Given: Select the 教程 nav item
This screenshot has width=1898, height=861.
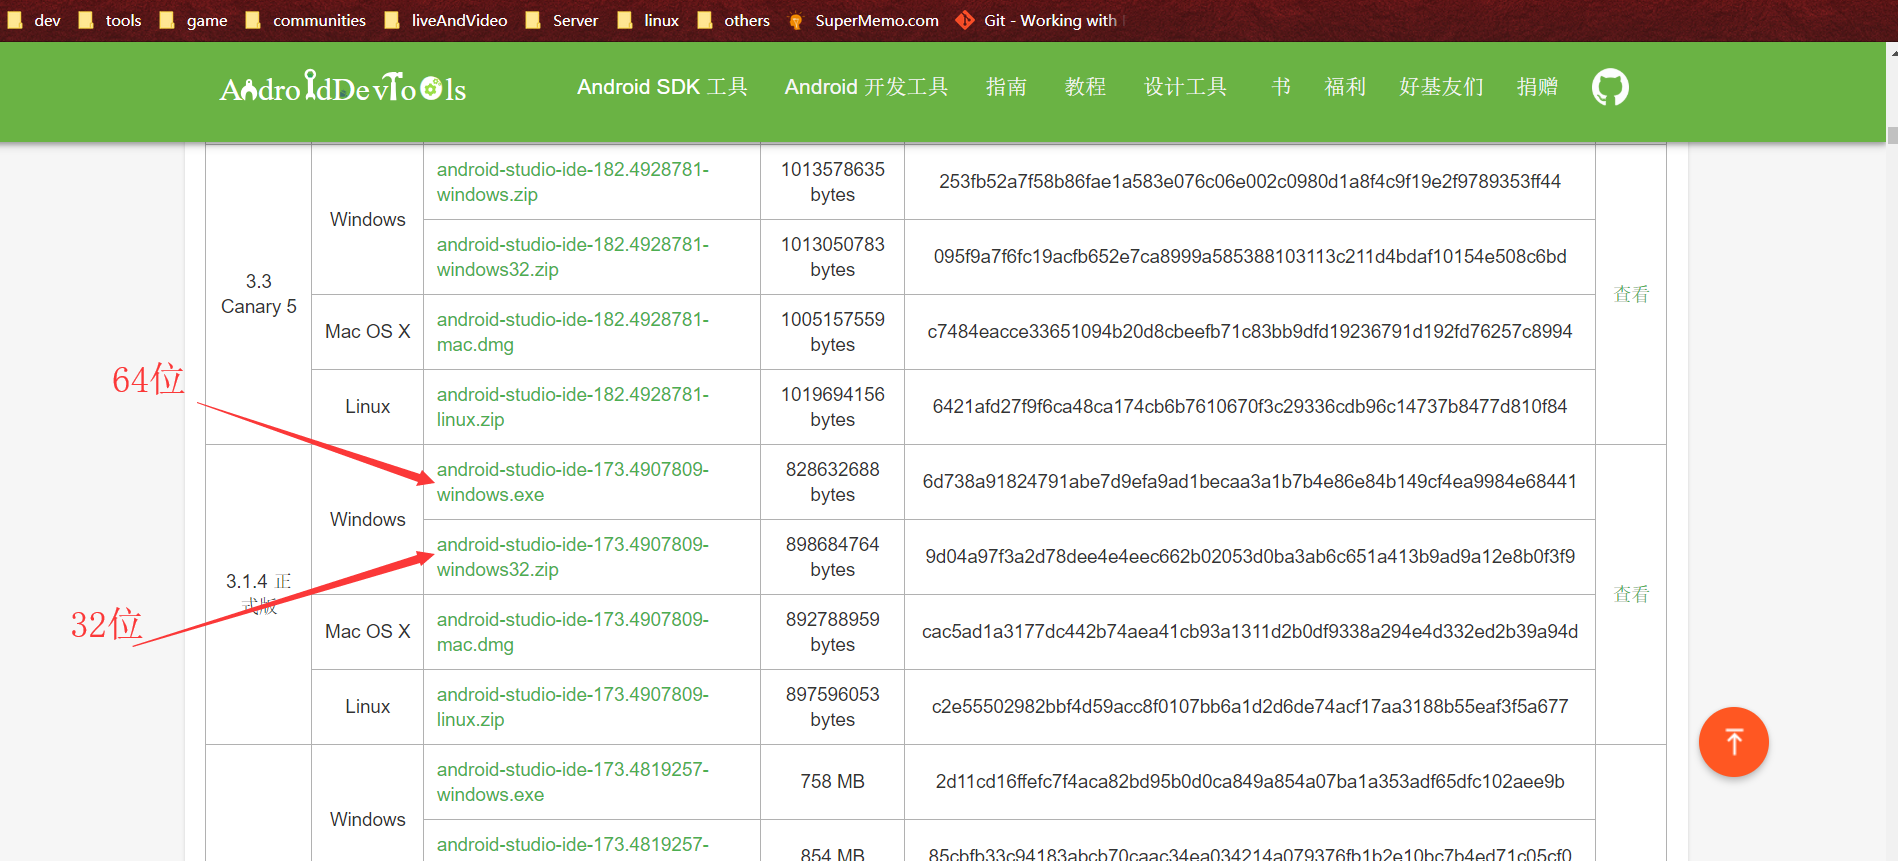Looking at the screenshot, I should point(1085,87).
